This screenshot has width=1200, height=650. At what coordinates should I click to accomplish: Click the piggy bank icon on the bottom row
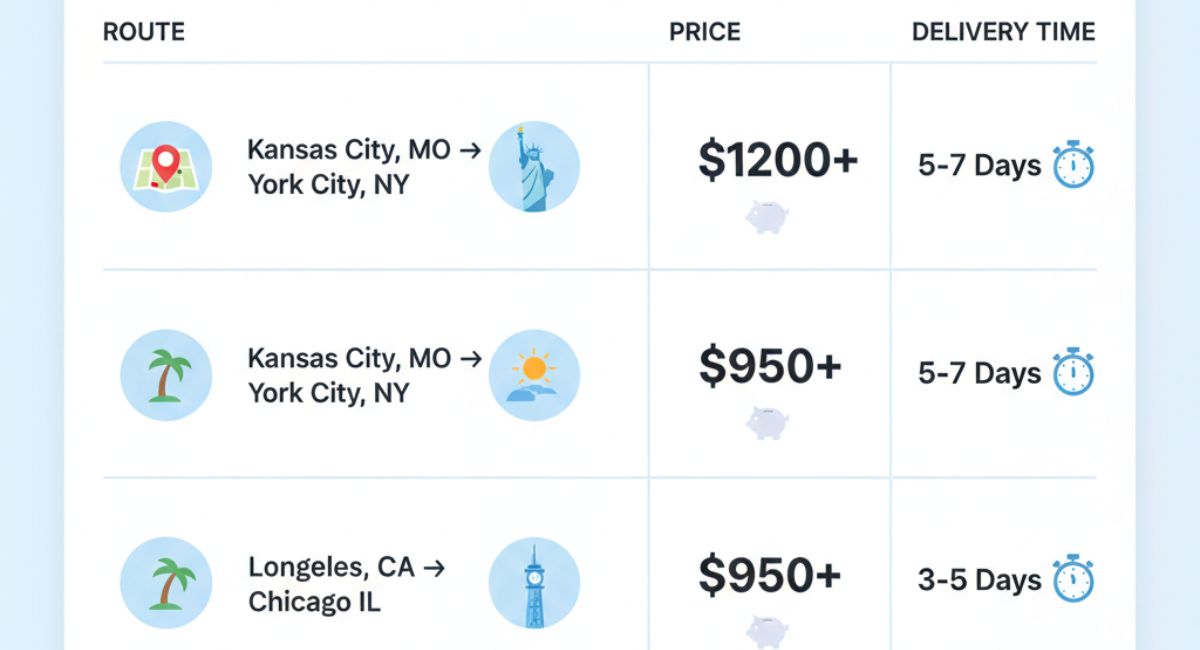768,630
